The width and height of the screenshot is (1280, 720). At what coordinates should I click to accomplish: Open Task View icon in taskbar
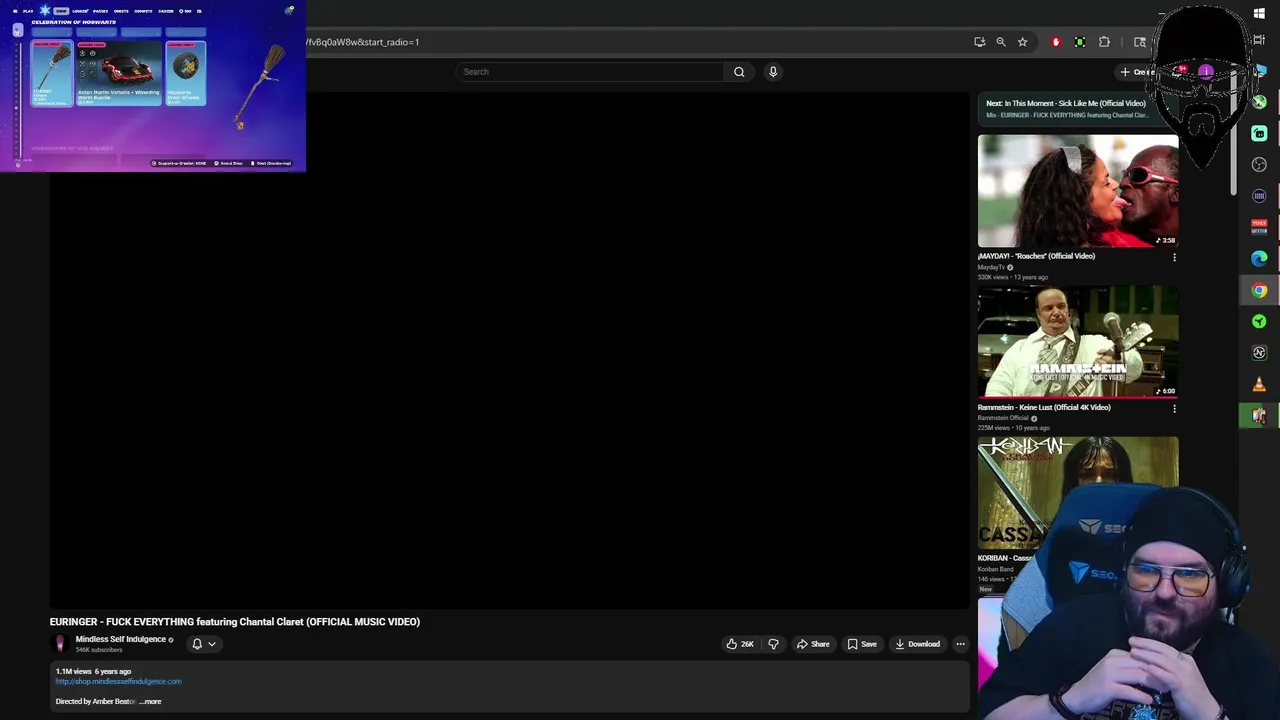point(1259,40)
